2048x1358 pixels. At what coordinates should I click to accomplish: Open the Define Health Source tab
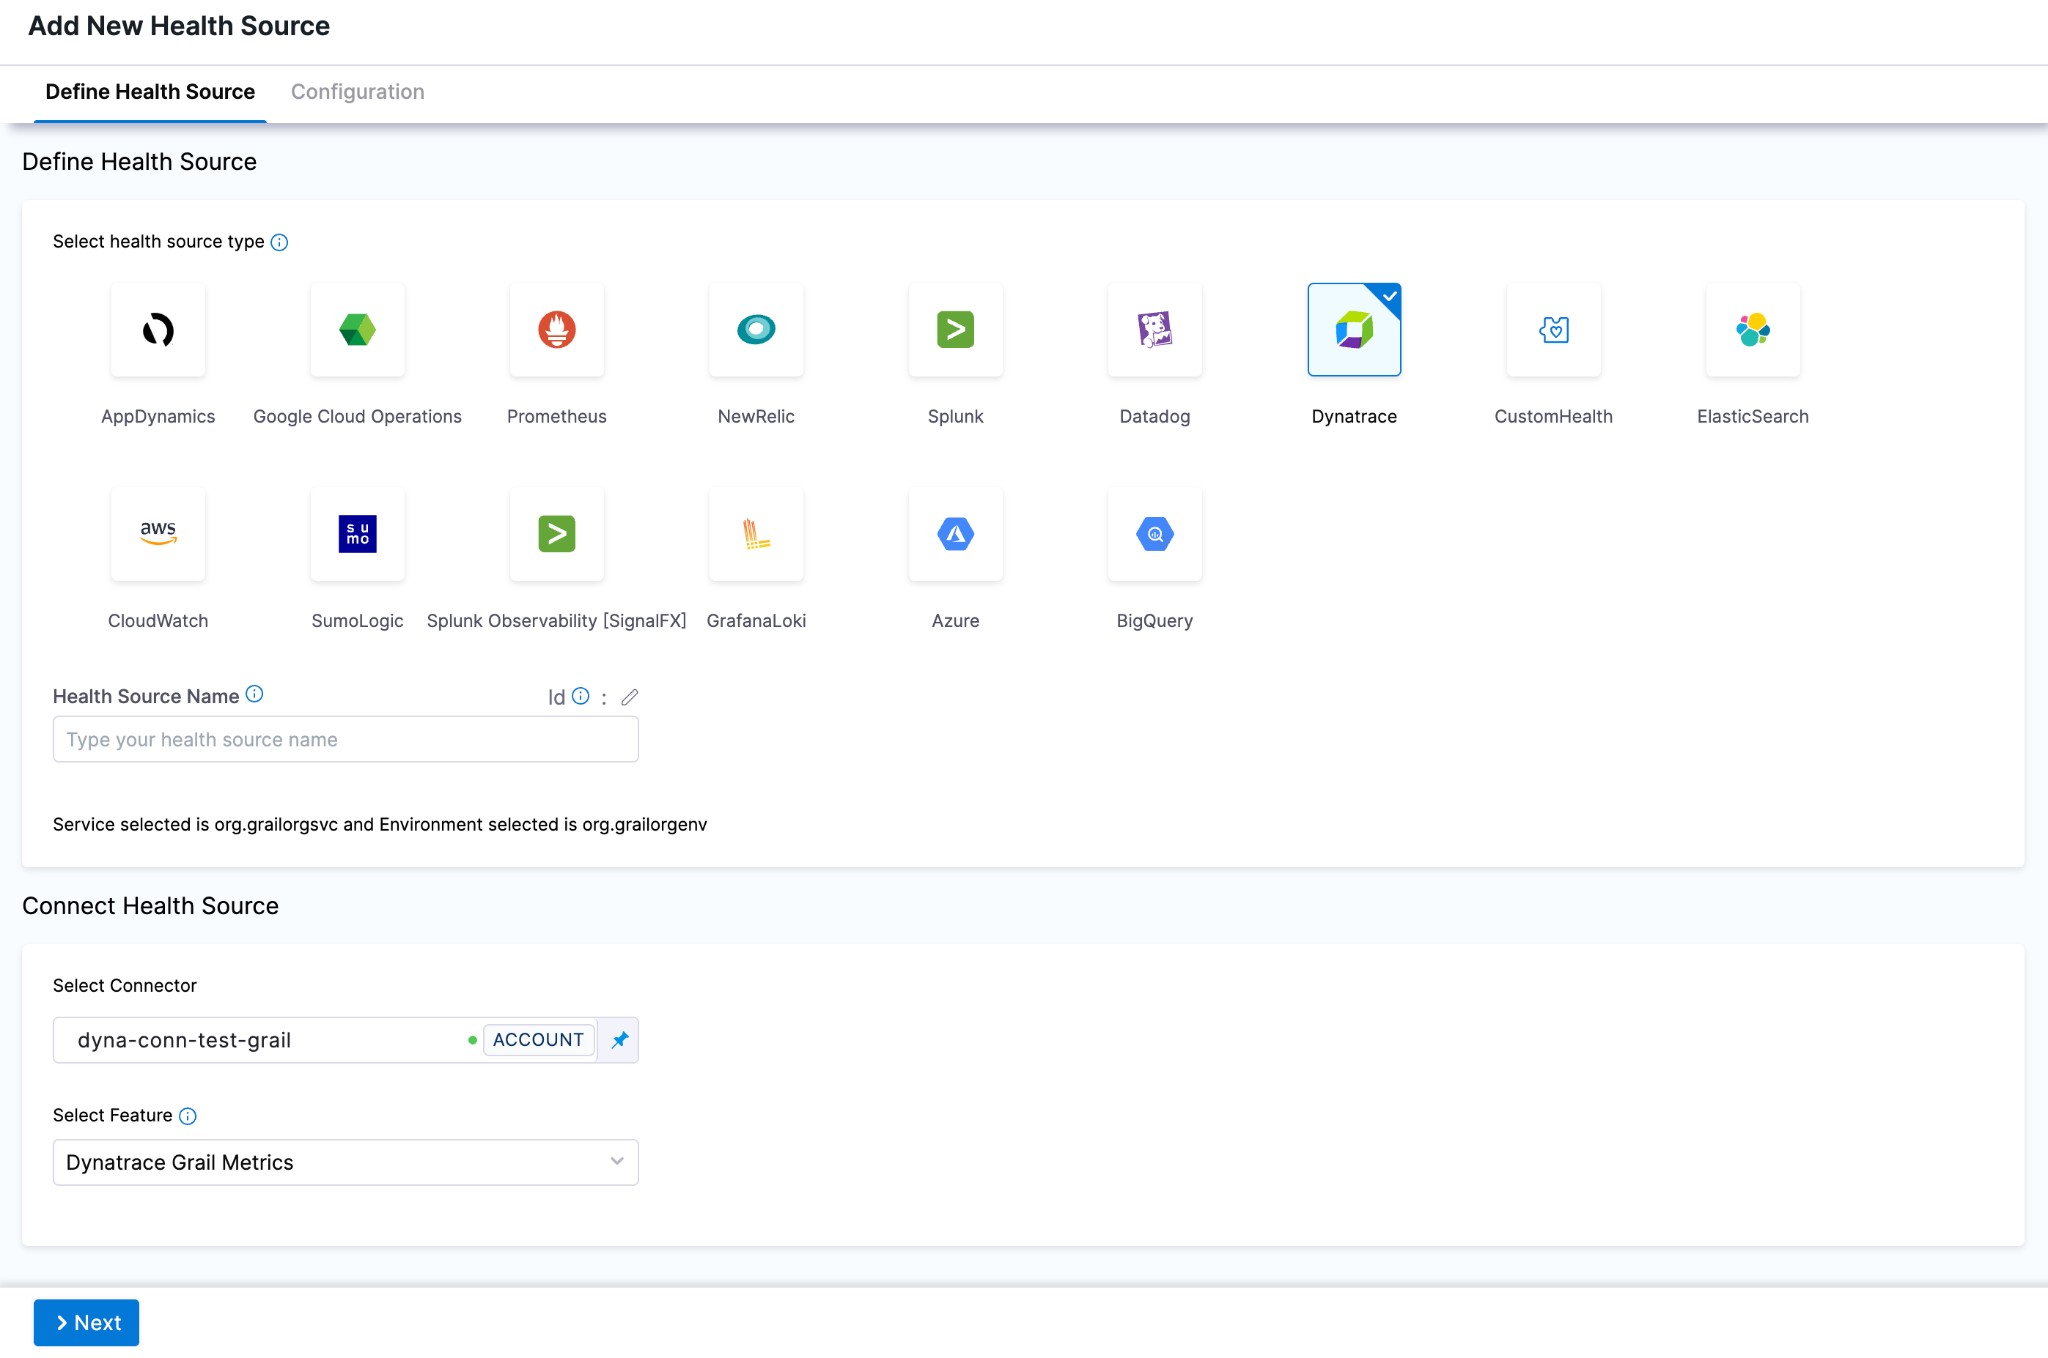pyautogui.click(x=149, y=91)
